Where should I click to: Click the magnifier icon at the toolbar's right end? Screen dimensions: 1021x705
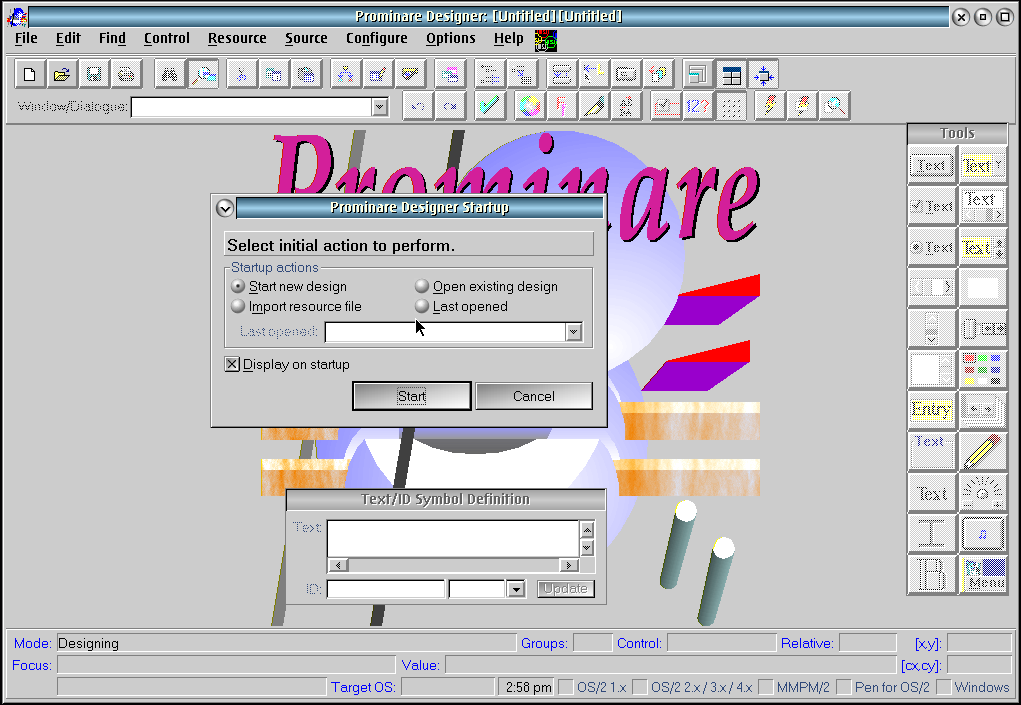(x=834, y=105)
